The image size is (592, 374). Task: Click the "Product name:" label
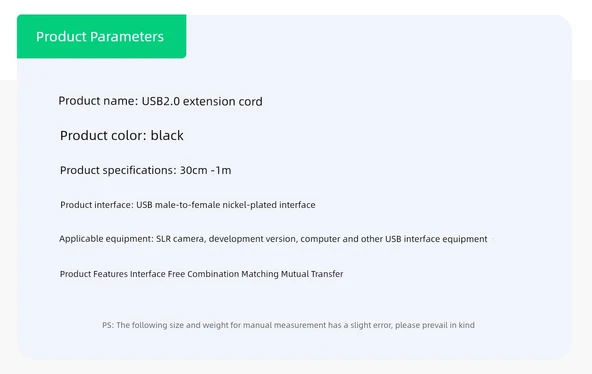tap(98, 101)
